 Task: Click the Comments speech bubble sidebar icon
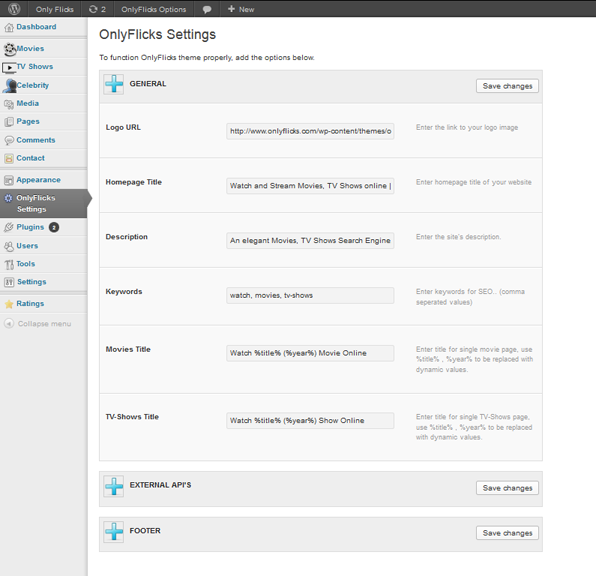point(9,140)
